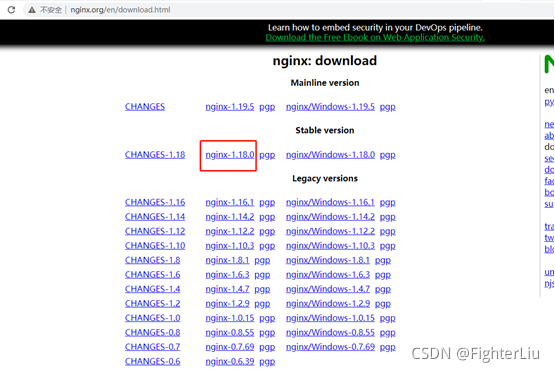Download nginx/Windows-1.8.1

tap(327, 260)
